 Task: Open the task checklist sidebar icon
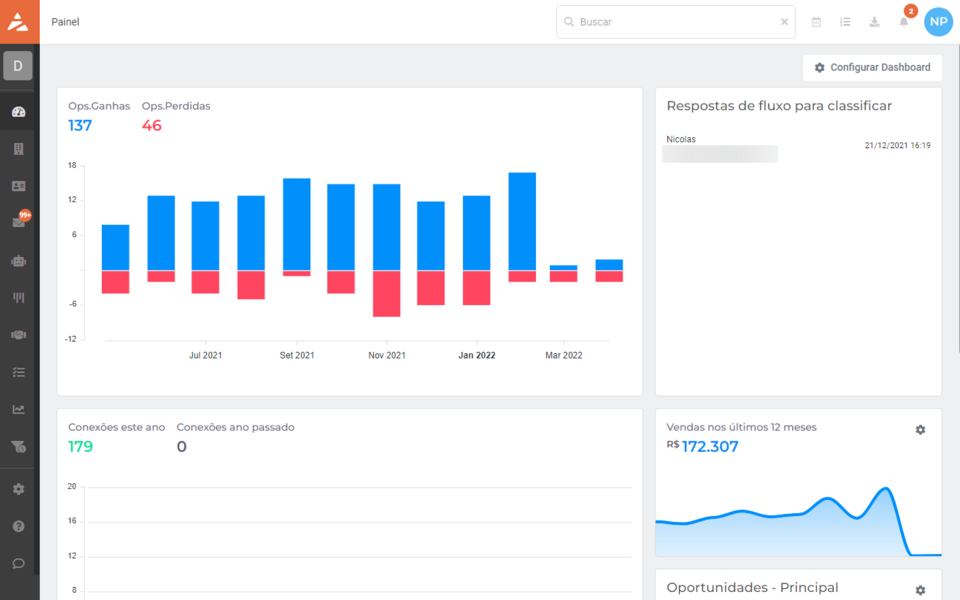point(18,372)
